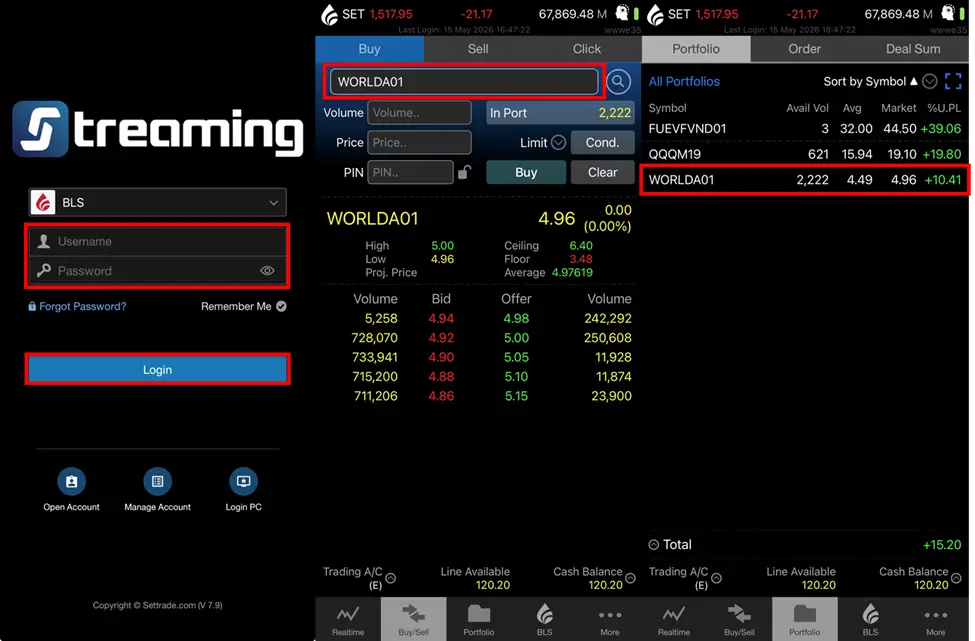The image size is (975, 641).
Task: Click the Volume input field
Action: pos(419,113)
